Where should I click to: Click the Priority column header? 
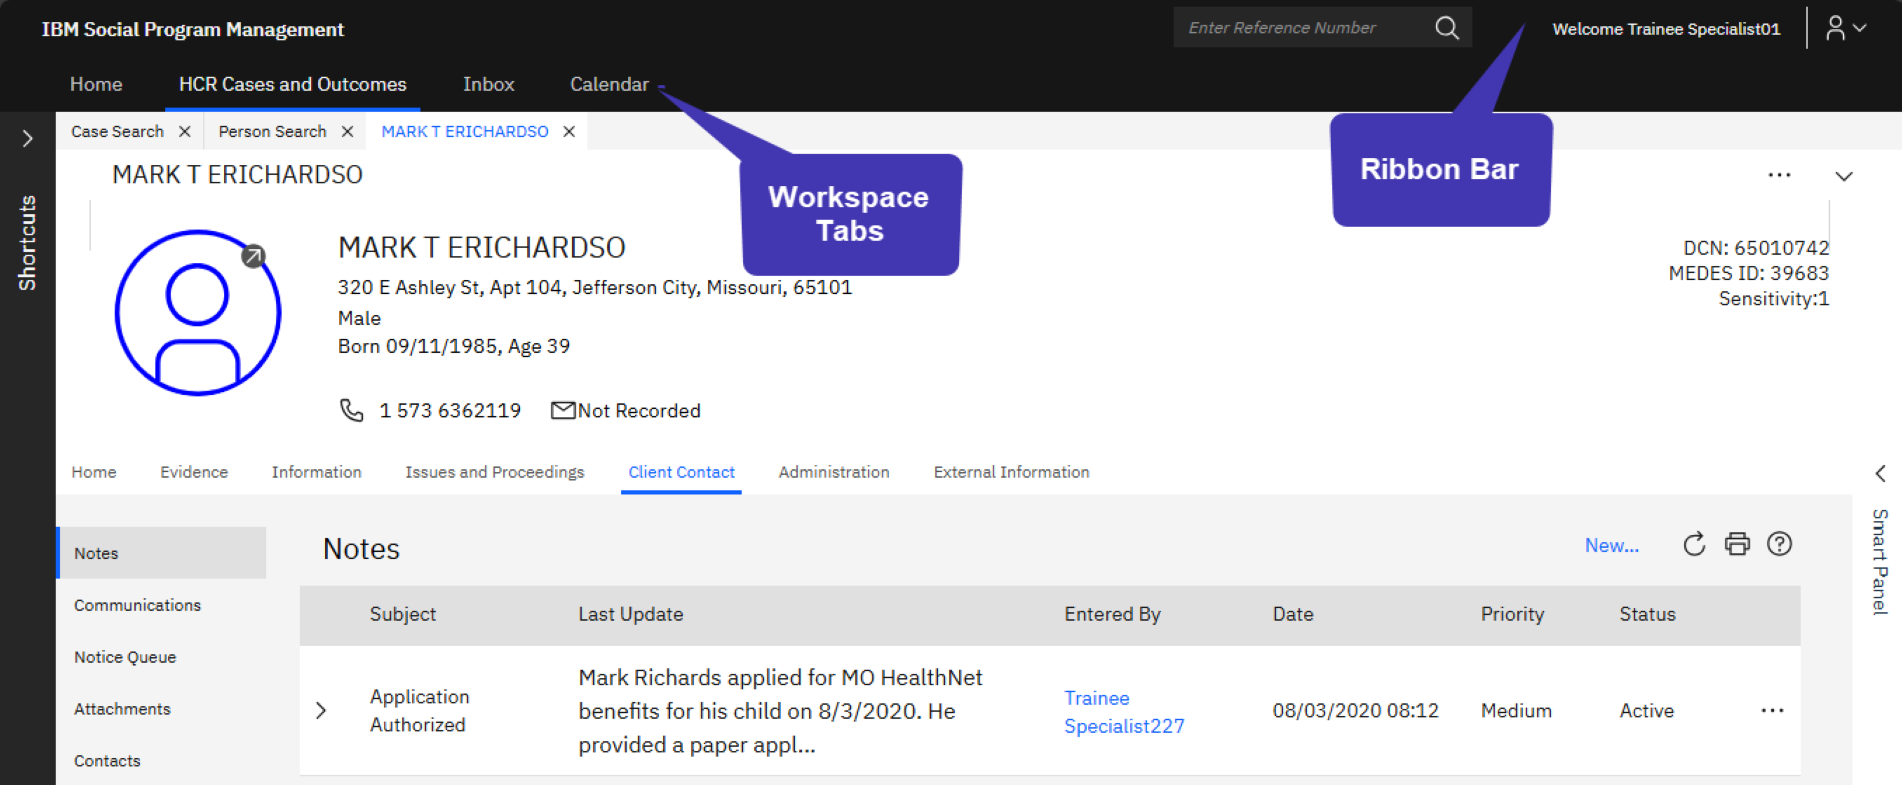point(1512,614)
